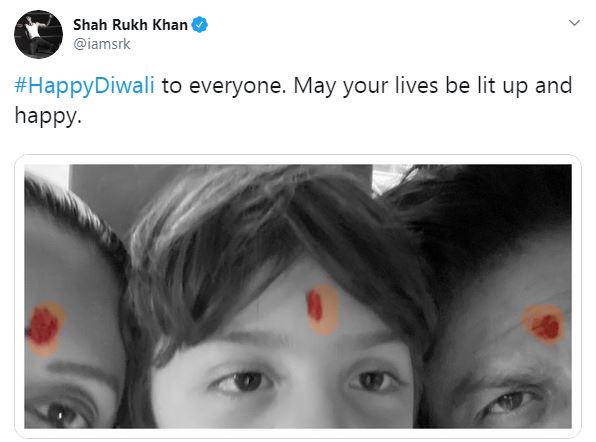The height and width of the screenshot is (442, 596).
Task: Click the child's left eye in the photo
Action: tap(245, 381)
